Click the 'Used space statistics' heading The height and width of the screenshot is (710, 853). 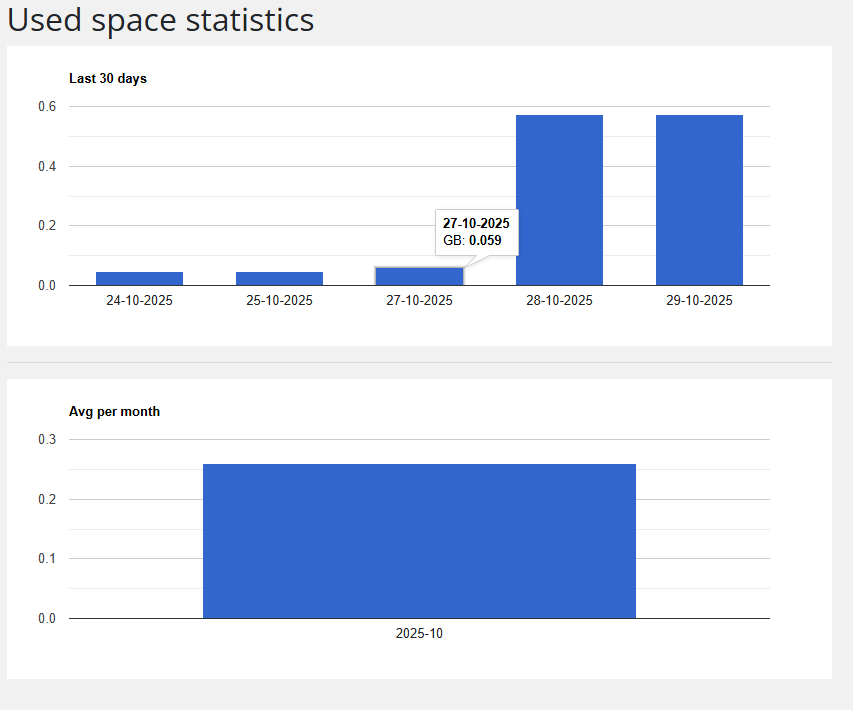tap(161, 20)
